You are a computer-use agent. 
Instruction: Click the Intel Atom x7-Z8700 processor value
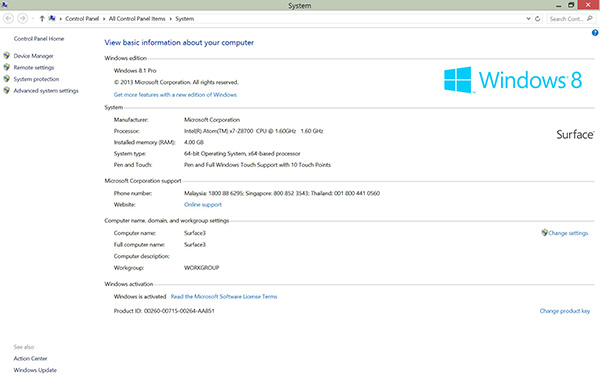pyautogui.click(x=253, y=131)
